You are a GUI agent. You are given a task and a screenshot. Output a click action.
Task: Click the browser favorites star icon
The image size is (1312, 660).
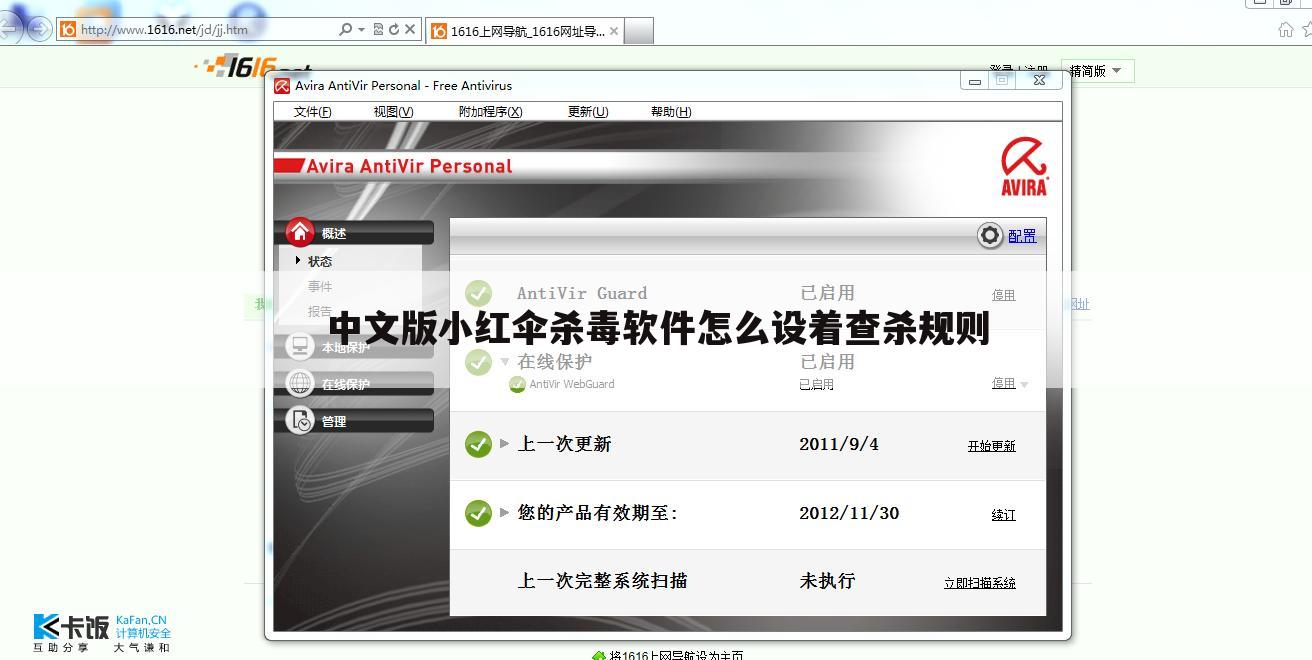pyautogui.click(x=1306, y=29)
